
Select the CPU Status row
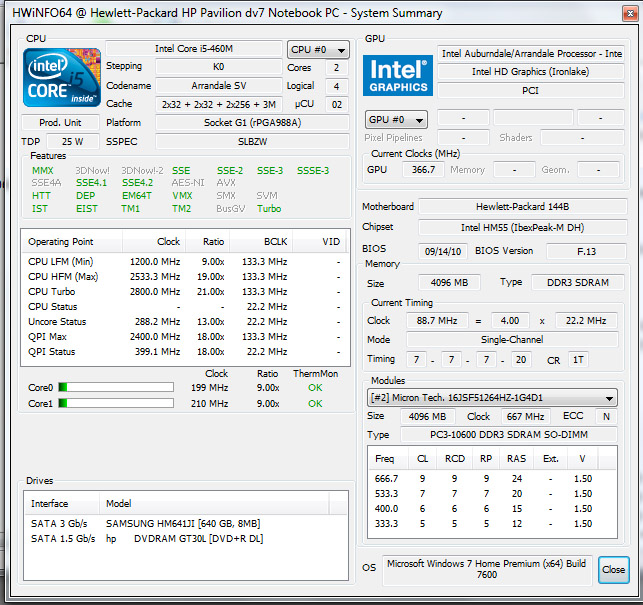185,307
